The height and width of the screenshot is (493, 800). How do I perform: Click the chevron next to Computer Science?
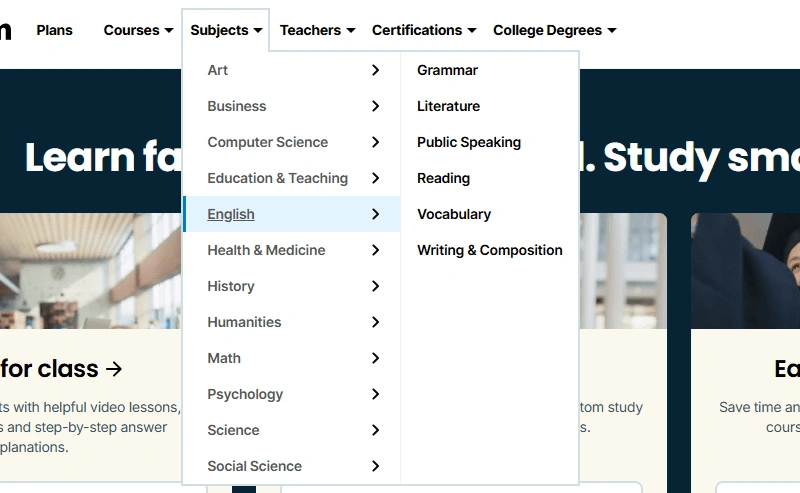[x=375, y=142]
